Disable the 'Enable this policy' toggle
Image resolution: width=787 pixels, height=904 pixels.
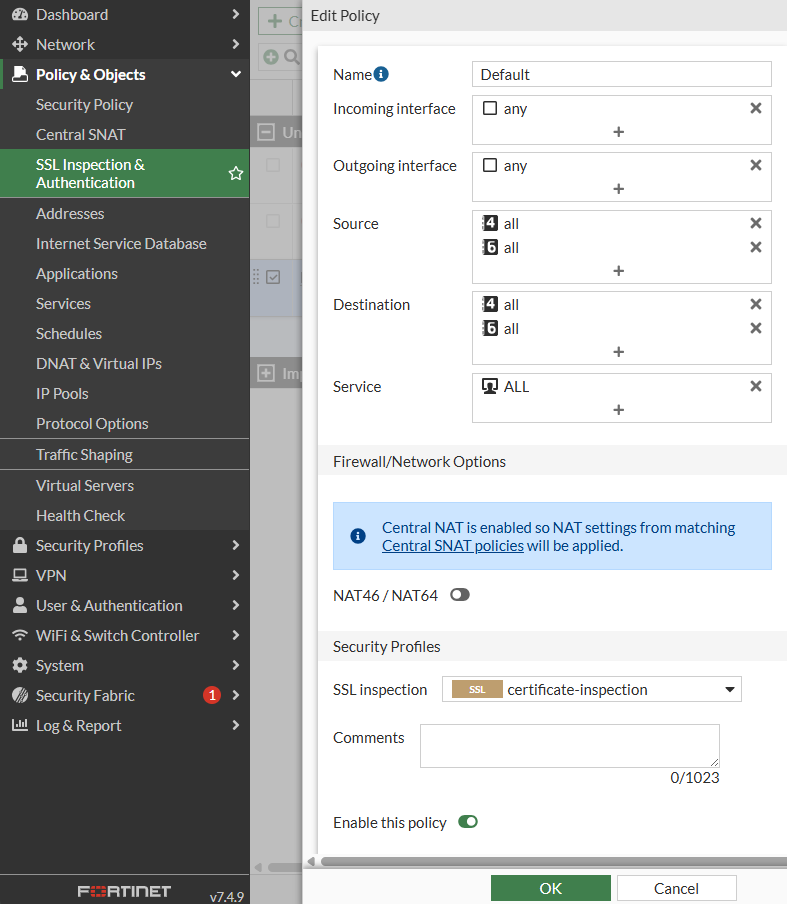468,822
